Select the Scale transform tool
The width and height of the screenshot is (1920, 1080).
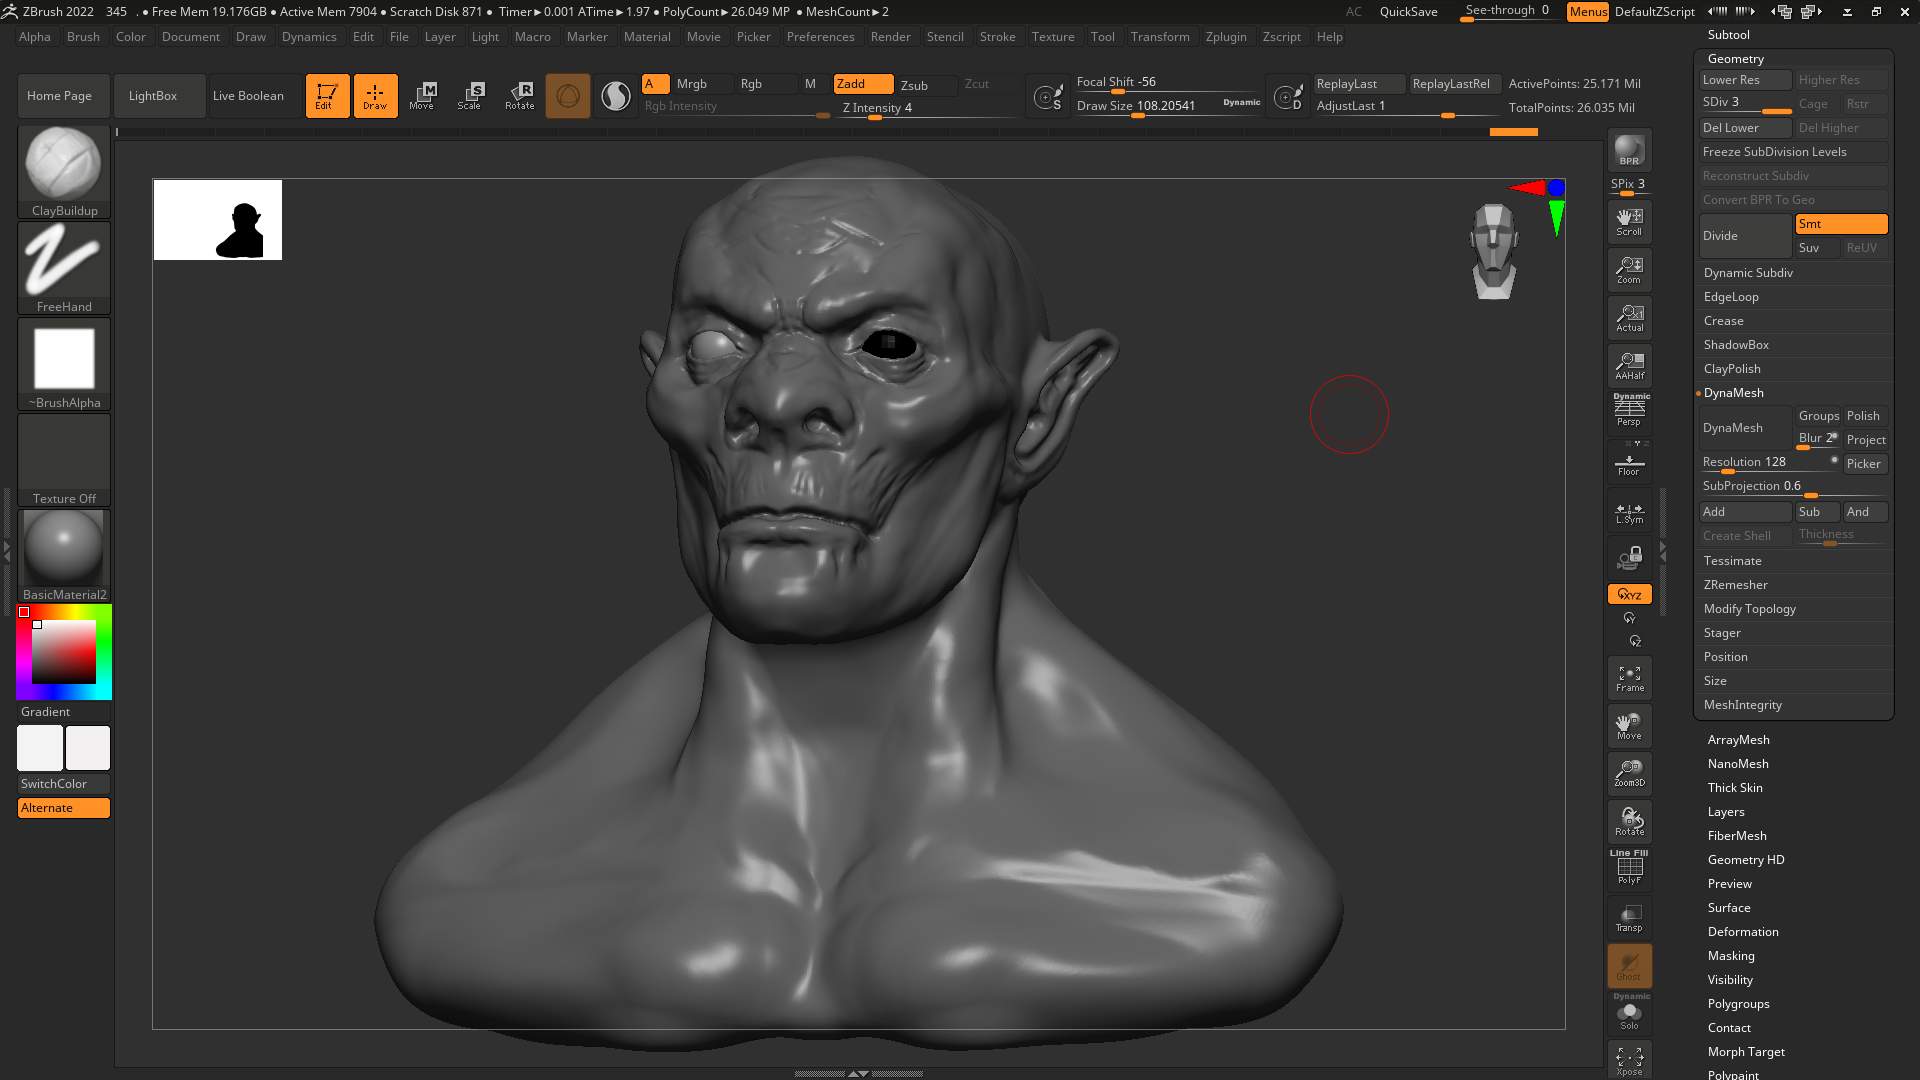pyautogui.click(x=470, y=95)
